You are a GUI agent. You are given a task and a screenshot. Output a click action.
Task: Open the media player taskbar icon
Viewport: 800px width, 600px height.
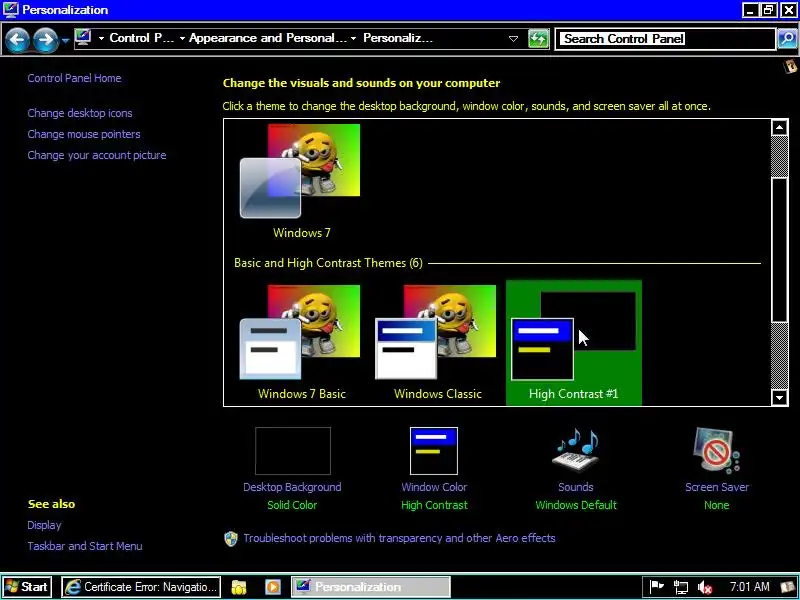[273, 587]
